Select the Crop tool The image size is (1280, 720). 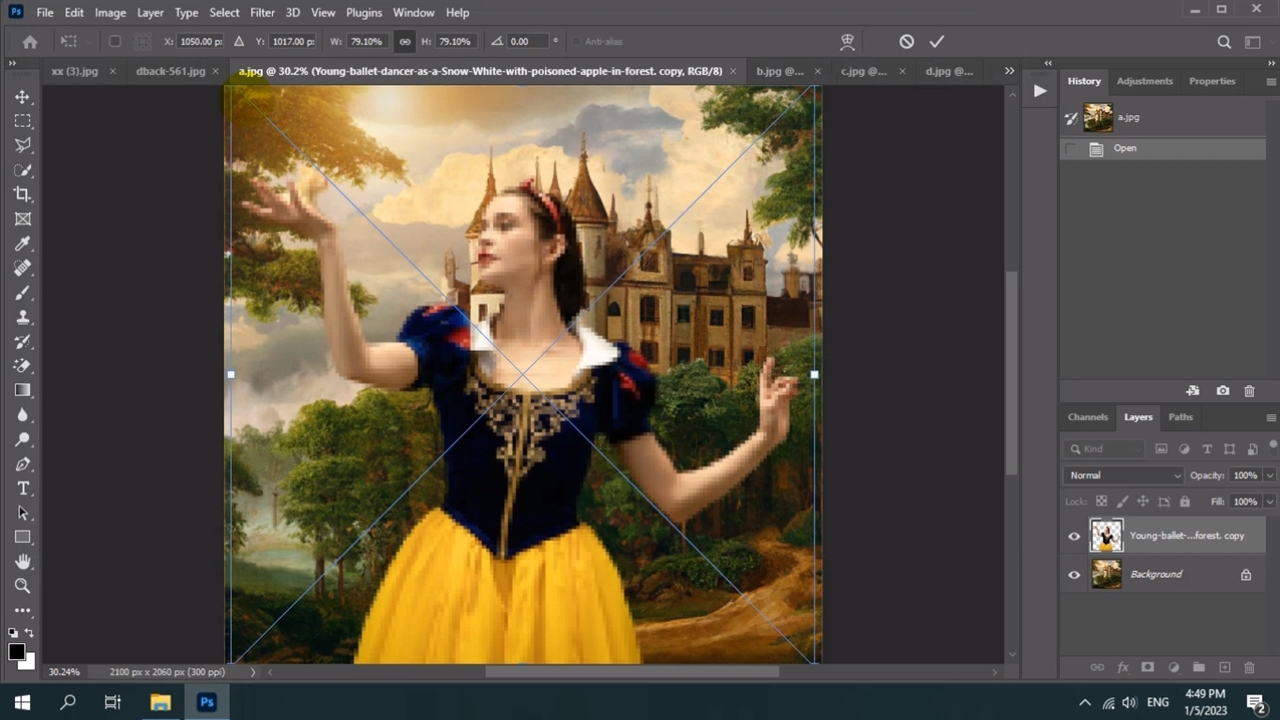tap(22, 194)
